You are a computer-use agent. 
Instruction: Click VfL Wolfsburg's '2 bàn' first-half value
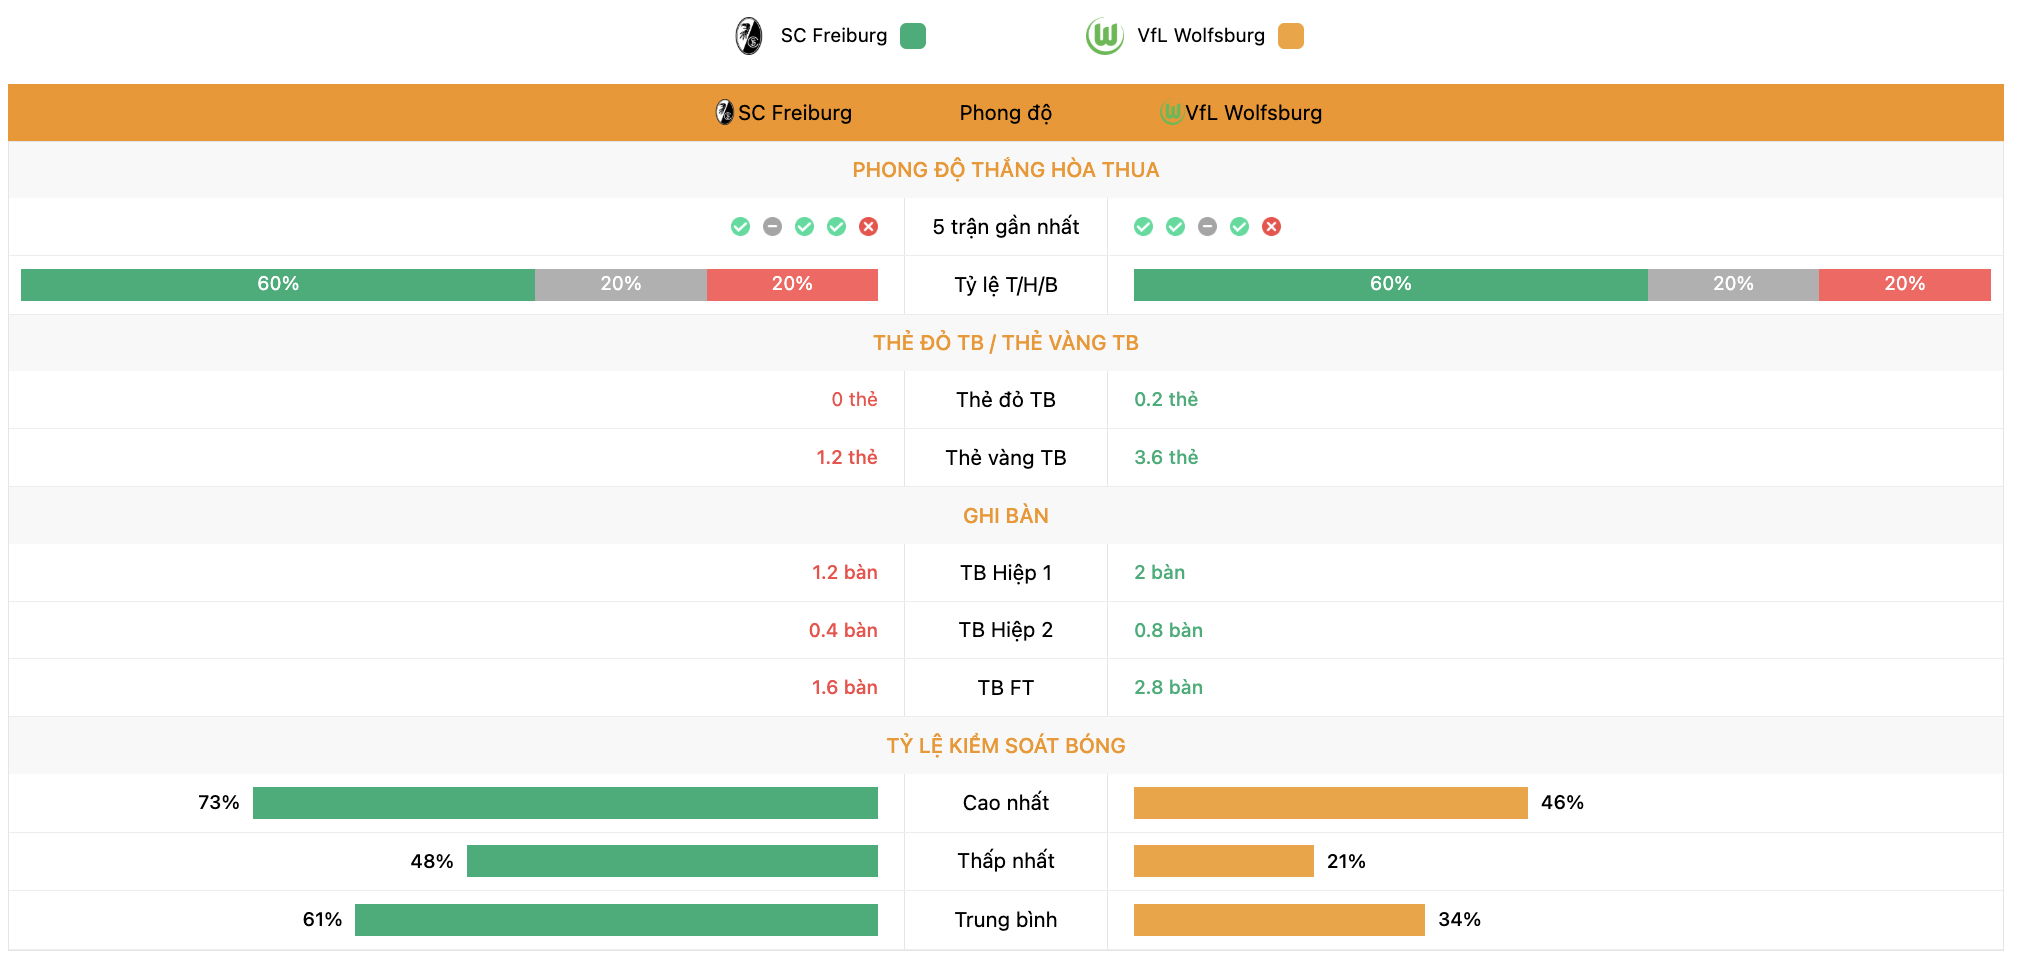click(x=1159, y=573)
